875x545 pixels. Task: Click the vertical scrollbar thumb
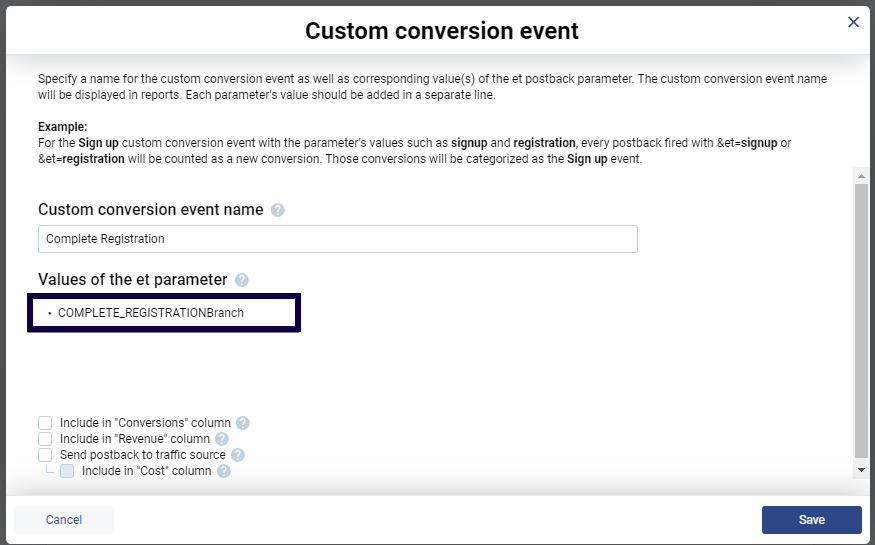pos(861,320)
